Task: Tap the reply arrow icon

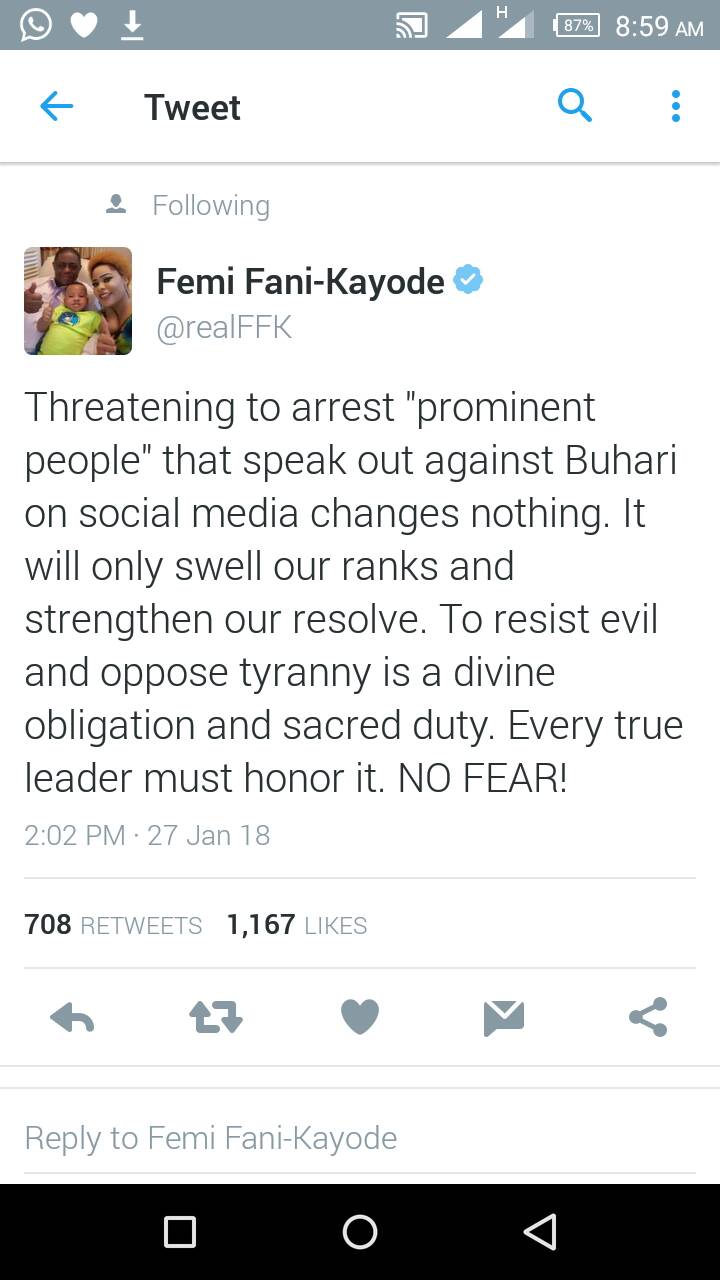Action: 72,1018
